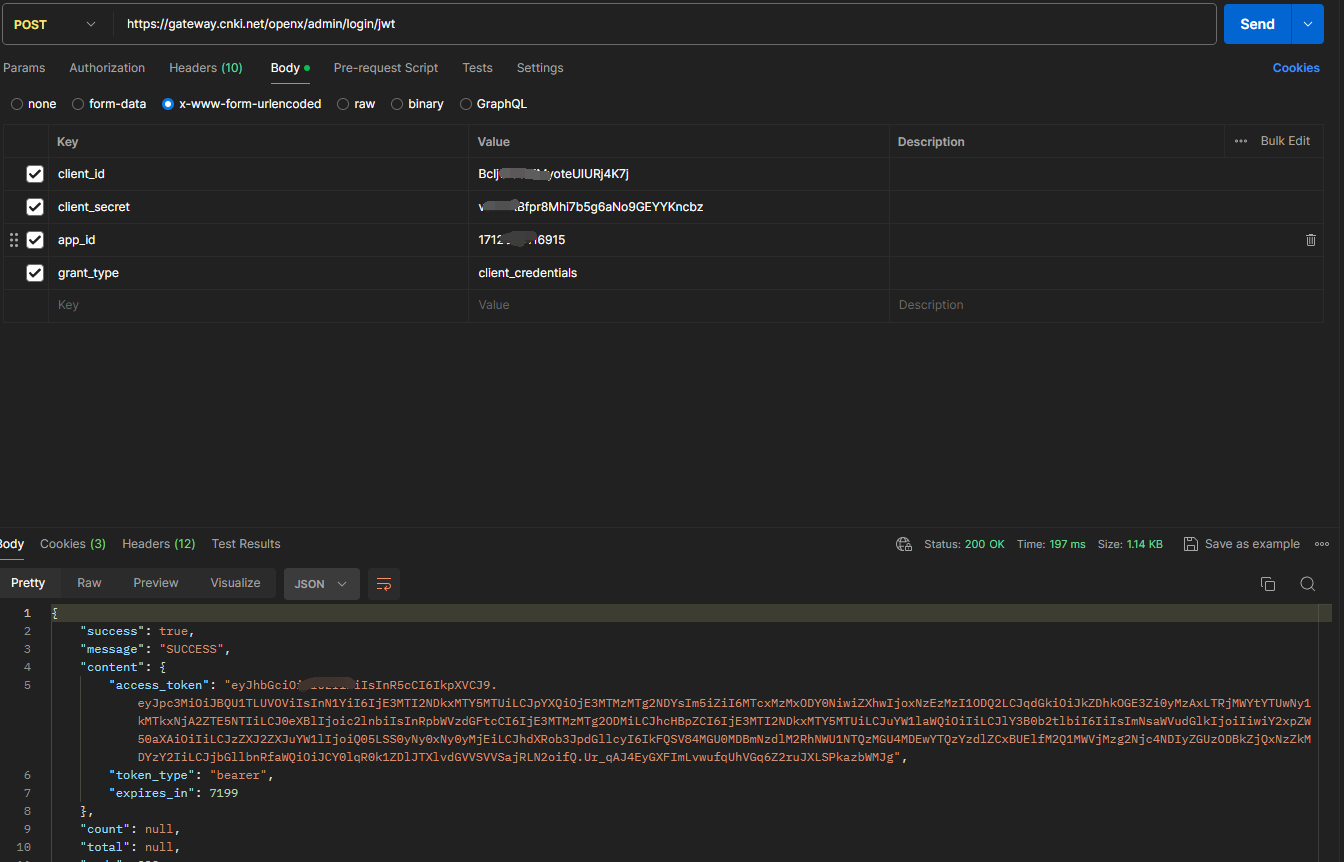Click the client_secret key cell

coord(258,207)
